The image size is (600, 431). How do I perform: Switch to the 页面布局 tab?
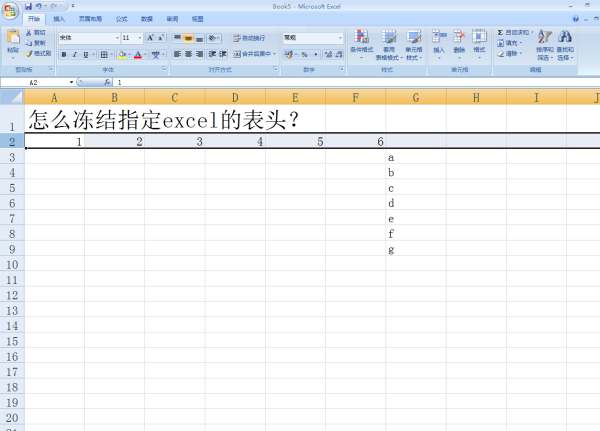(90, 19)
